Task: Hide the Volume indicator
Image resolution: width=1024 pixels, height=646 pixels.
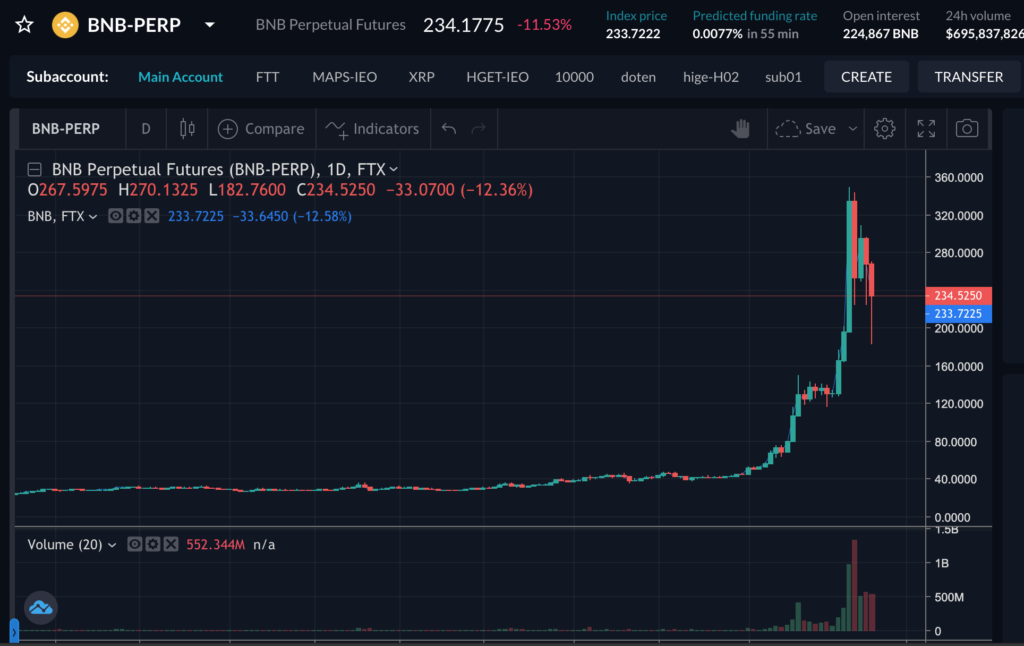Action: [x=135, y=544]
